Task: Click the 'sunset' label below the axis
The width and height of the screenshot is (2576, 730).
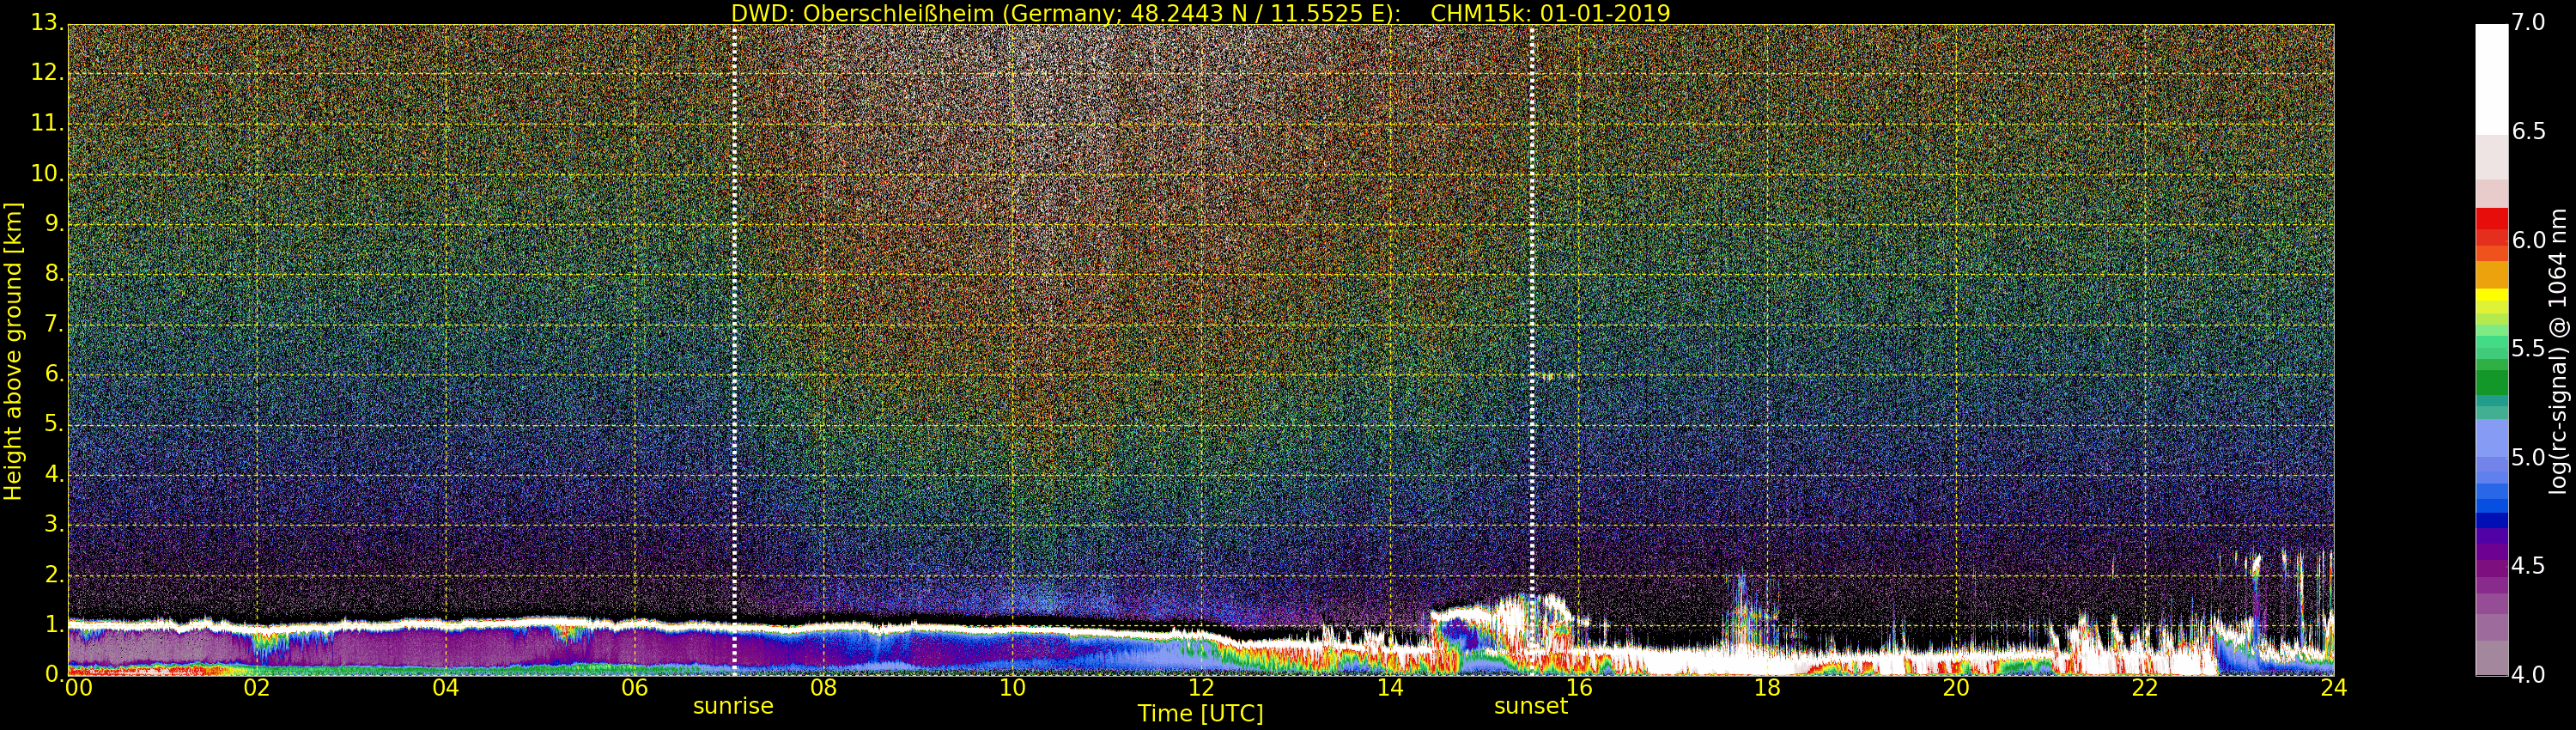Action: [x=1530, y=706]
